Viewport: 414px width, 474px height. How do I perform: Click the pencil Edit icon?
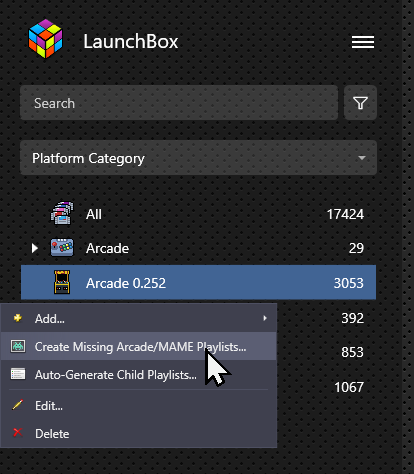tap(18, 405)
